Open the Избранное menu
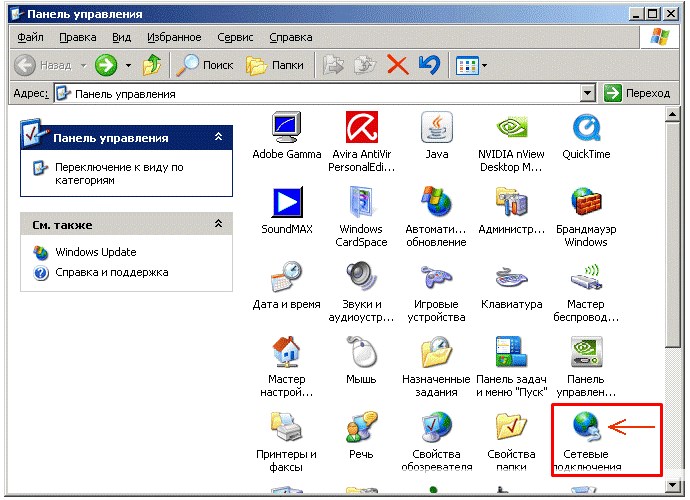Image resolution: width=690 pixels, height=500 pixels. click(174, 37)
